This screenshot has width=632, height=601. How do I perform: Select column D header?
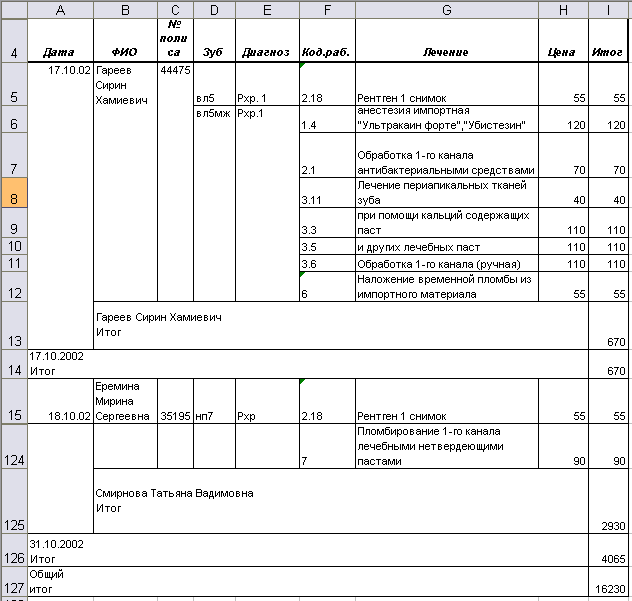point(214,10)
